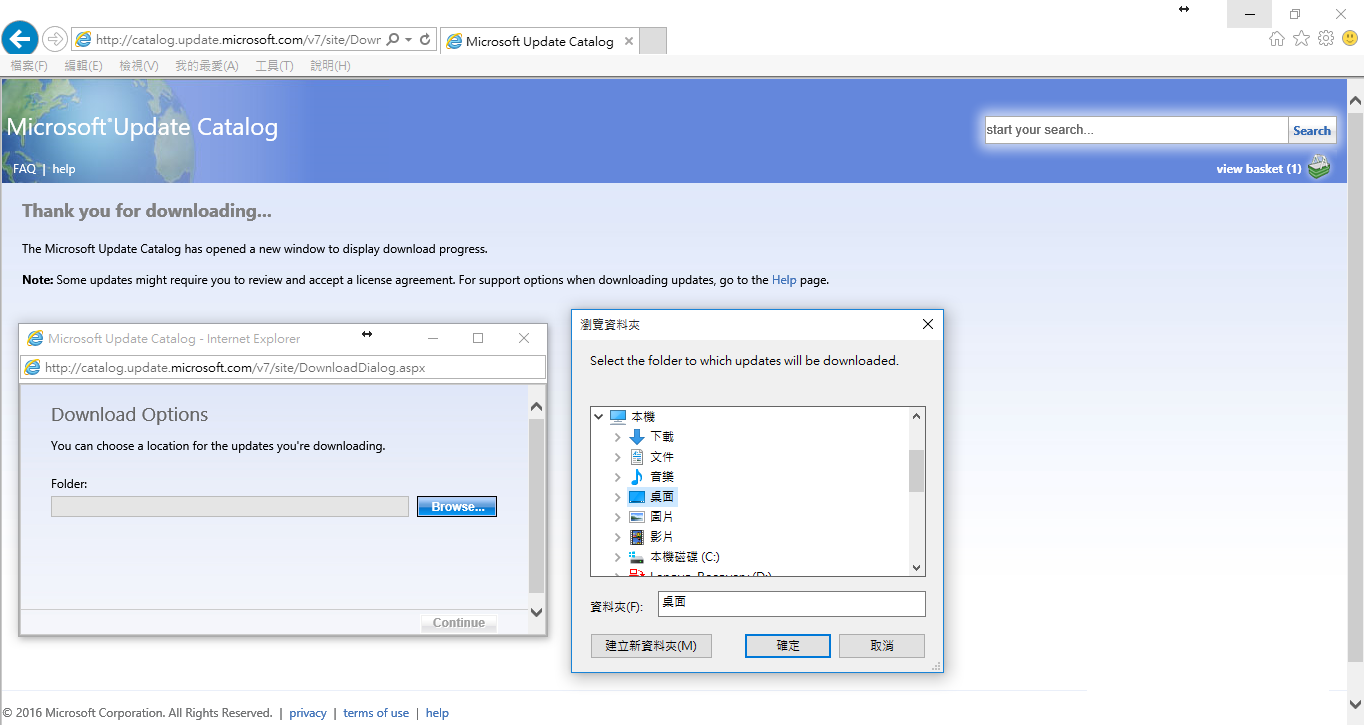Collapse the 本機 tree node
The width and height of the screenshot is (1364, 725).
(598, 416)
